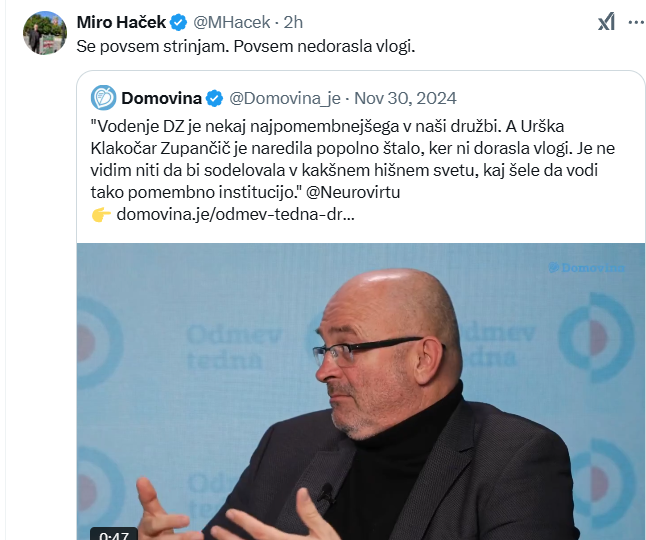Select the text 'Se povsem strinjam'

pos(152,47)
